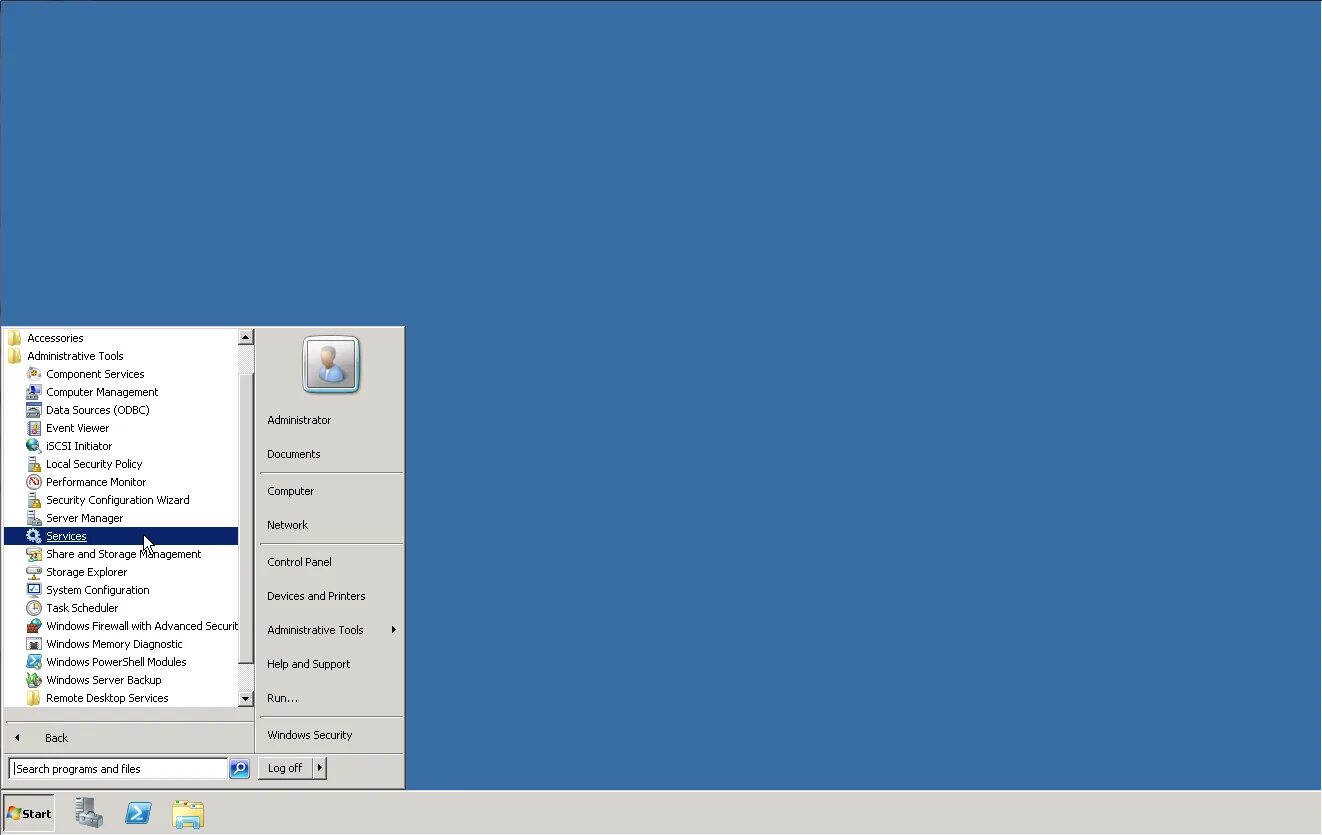Expand the Administrative Tools submenu arrow
This screenshot has width=1322, height=835.
[394, 630]
